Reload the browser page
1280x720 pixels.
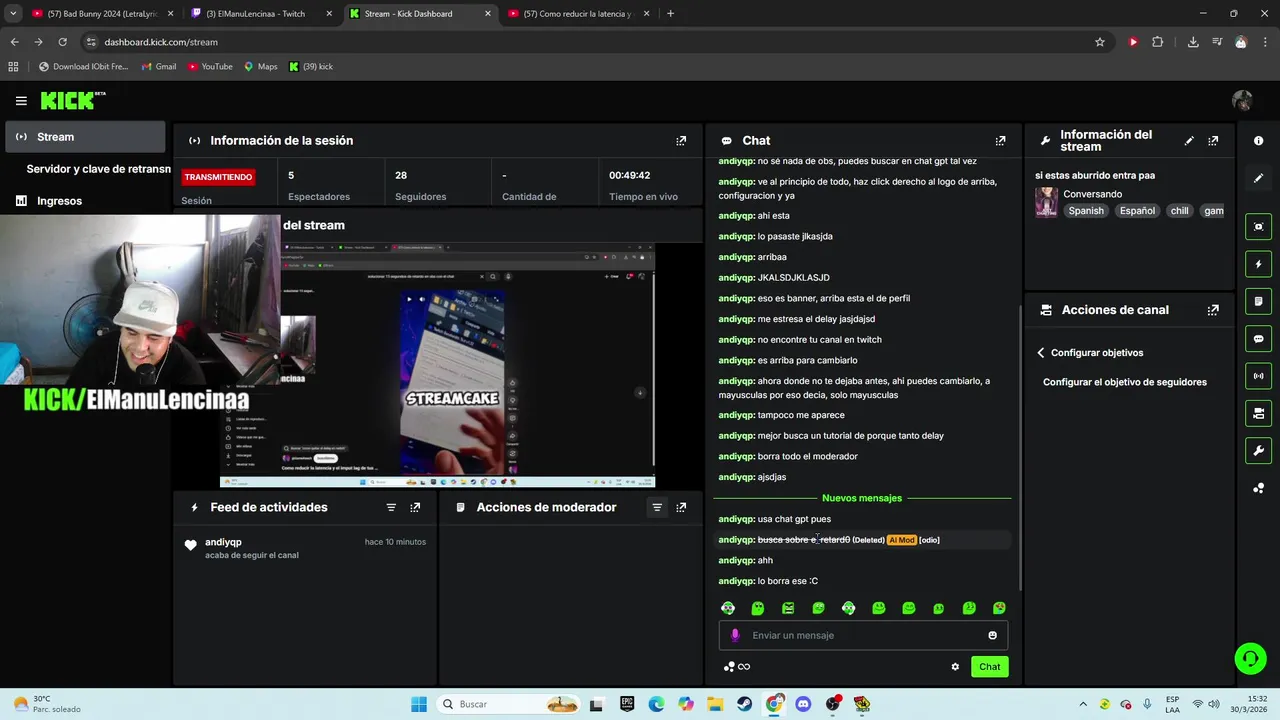click(x=62, y=42)
